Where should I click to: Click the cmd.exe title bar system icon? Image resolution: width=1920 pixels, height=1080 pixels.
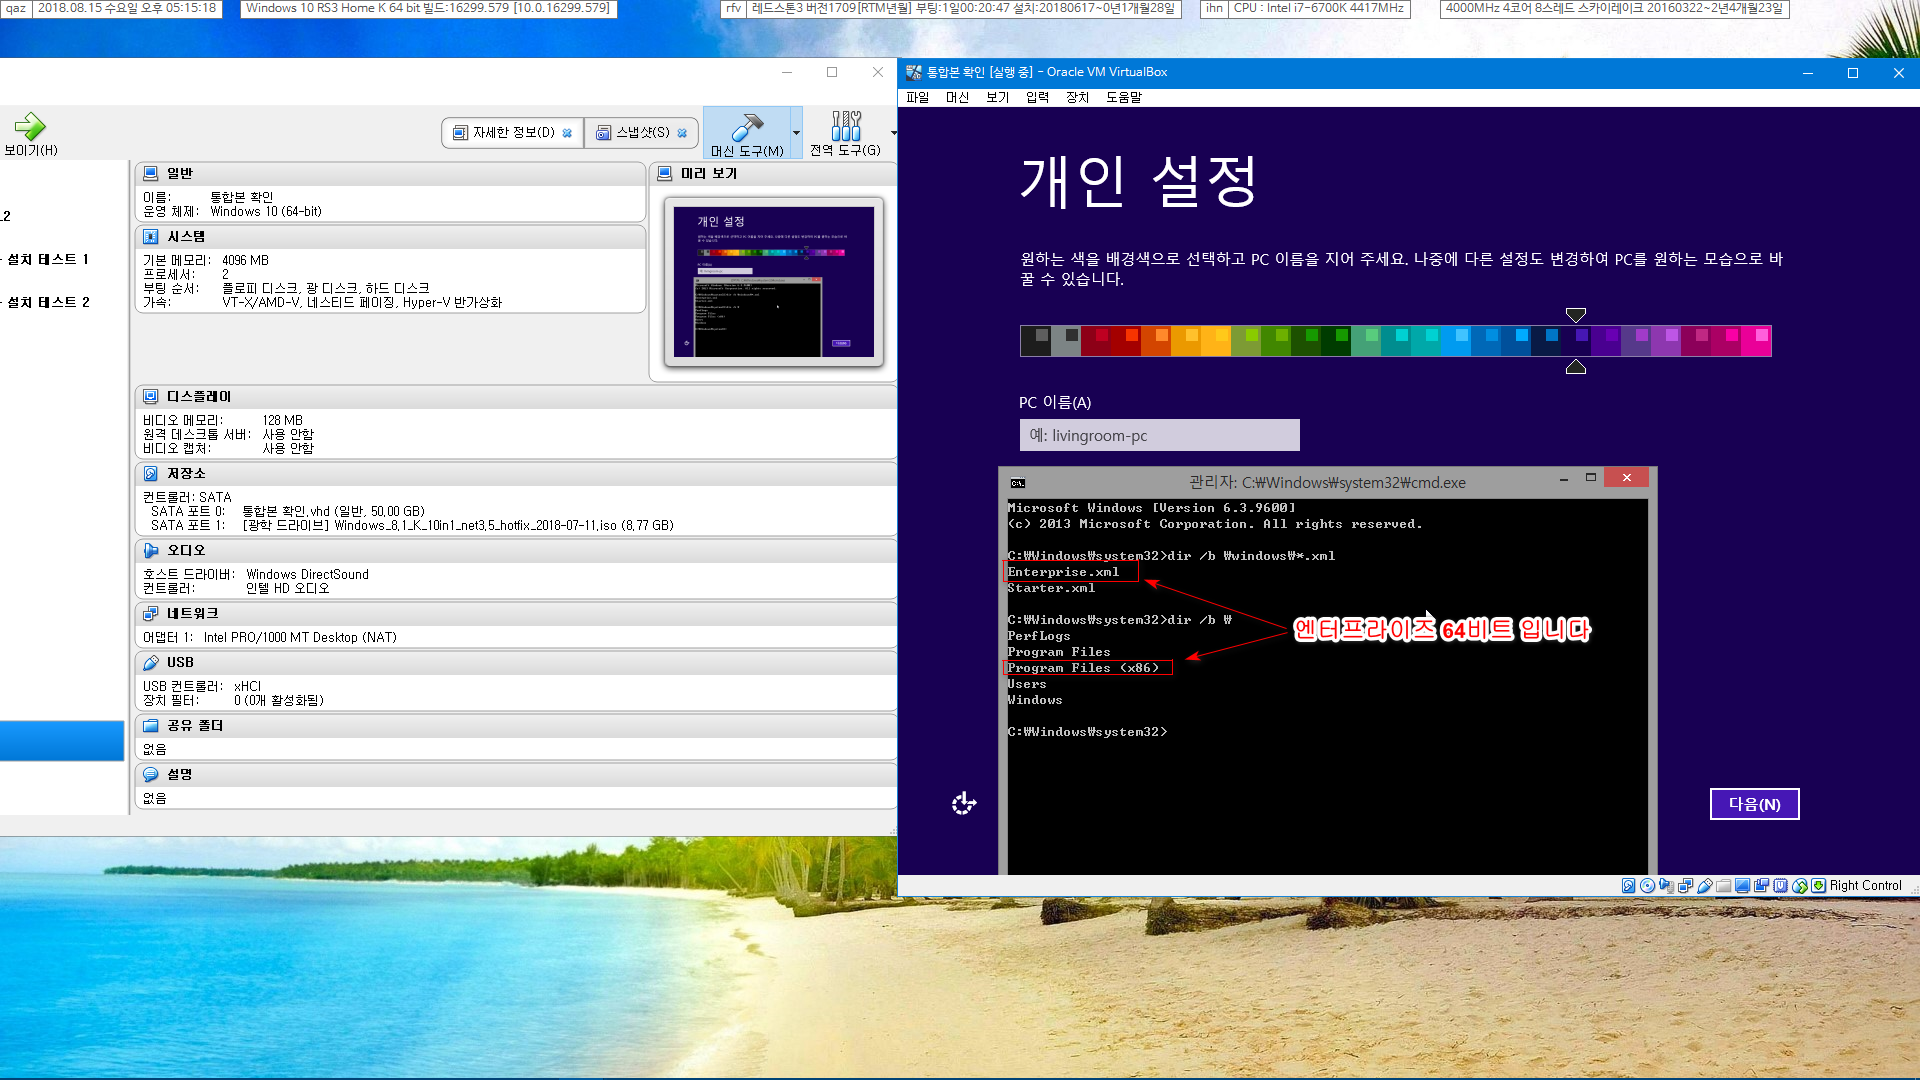1018,483
